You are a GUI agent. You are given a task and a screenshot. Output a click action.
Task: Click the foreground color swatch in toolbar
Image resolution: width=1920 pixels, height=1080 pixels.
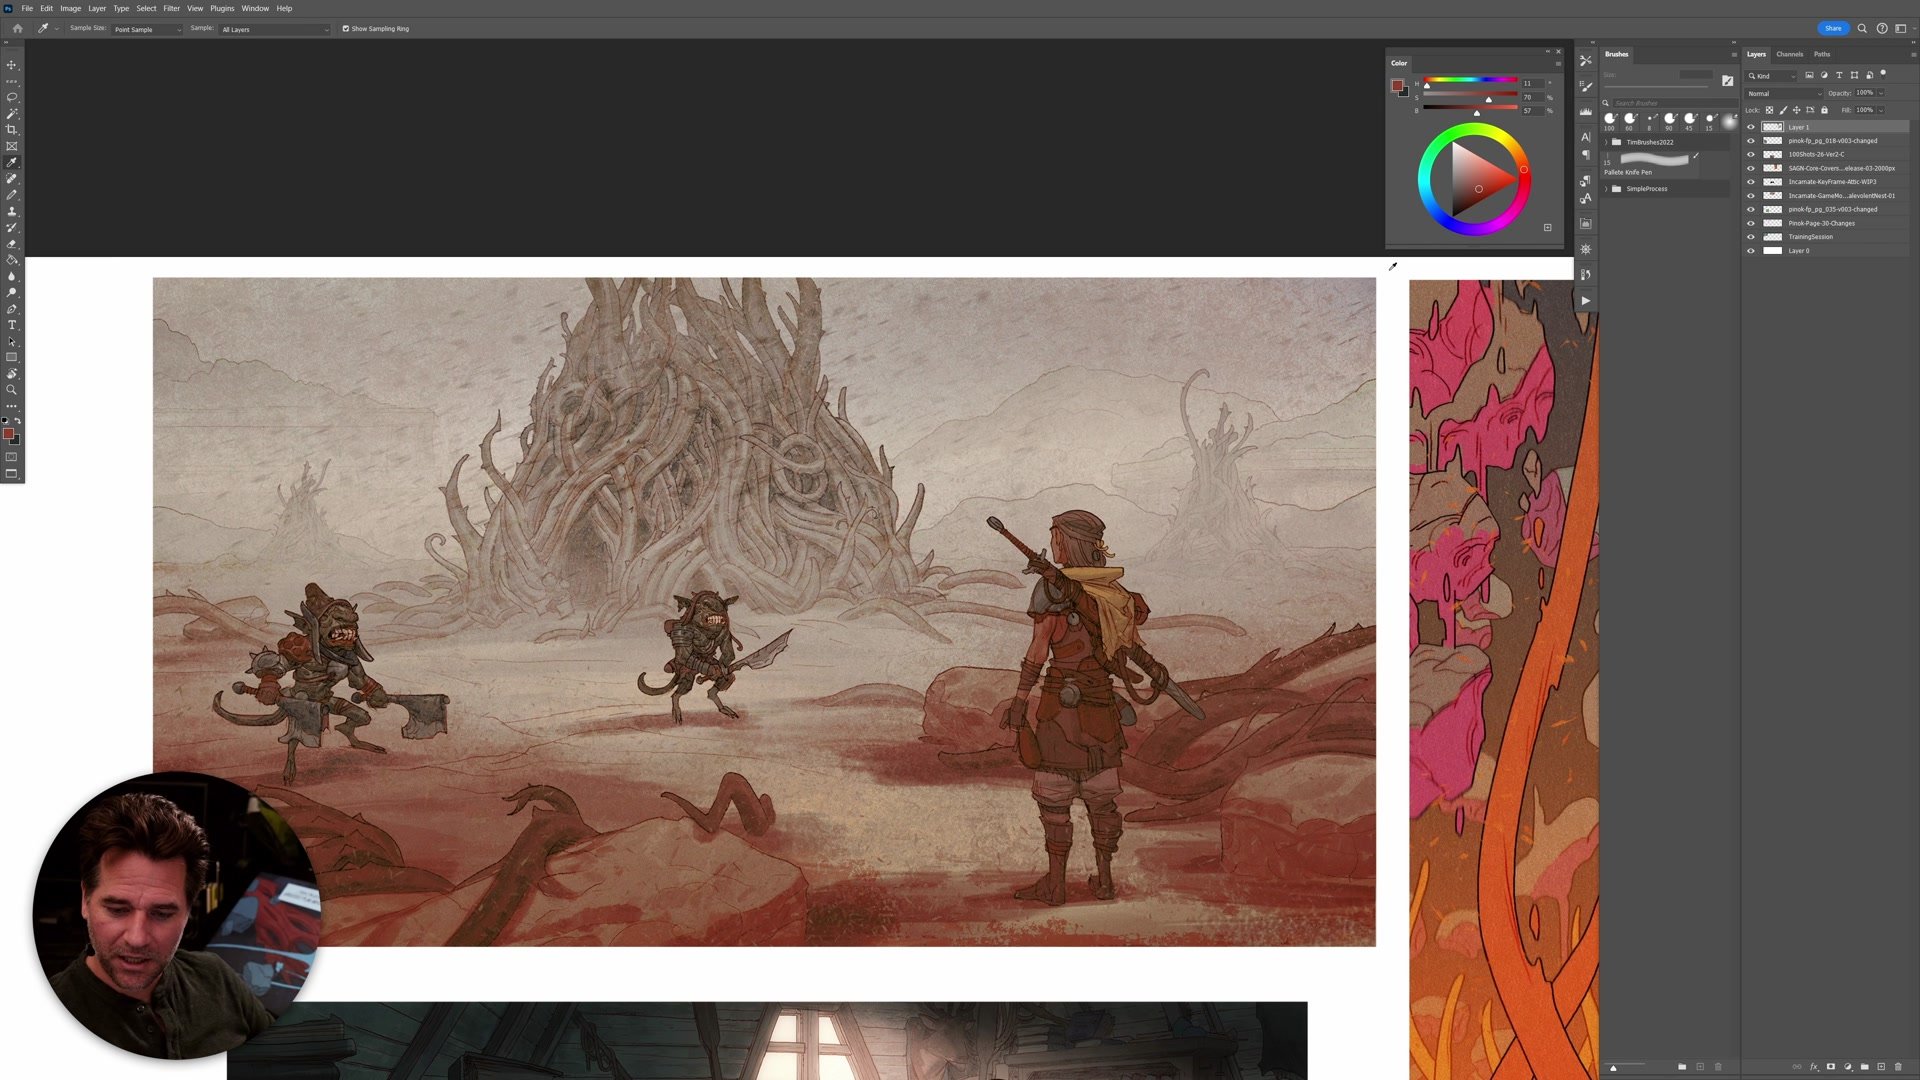(8, 434)
